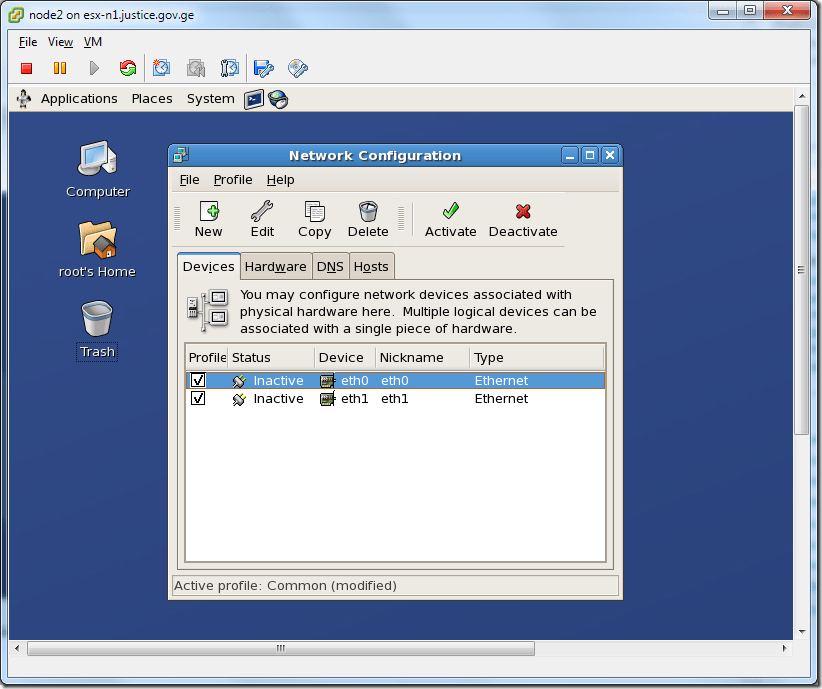Switch to the DNS tab
Viewport: 822px width, 689px height.
click(x=330, y=266)
